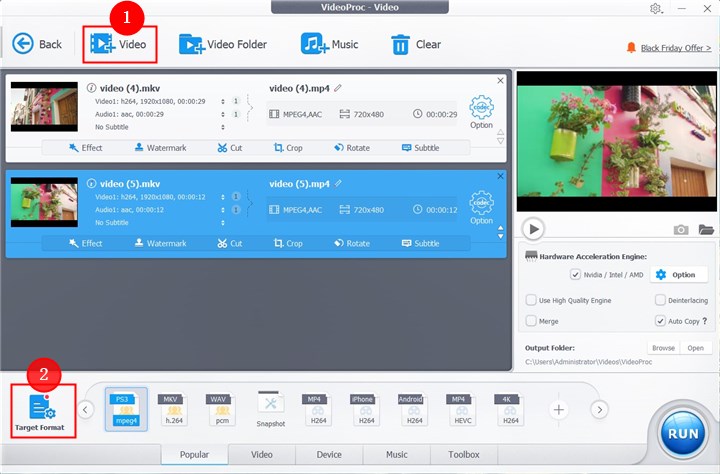Viewport: 720px width, 474px height.
Task: Select Snapshot preset
Action: (270, 409)
